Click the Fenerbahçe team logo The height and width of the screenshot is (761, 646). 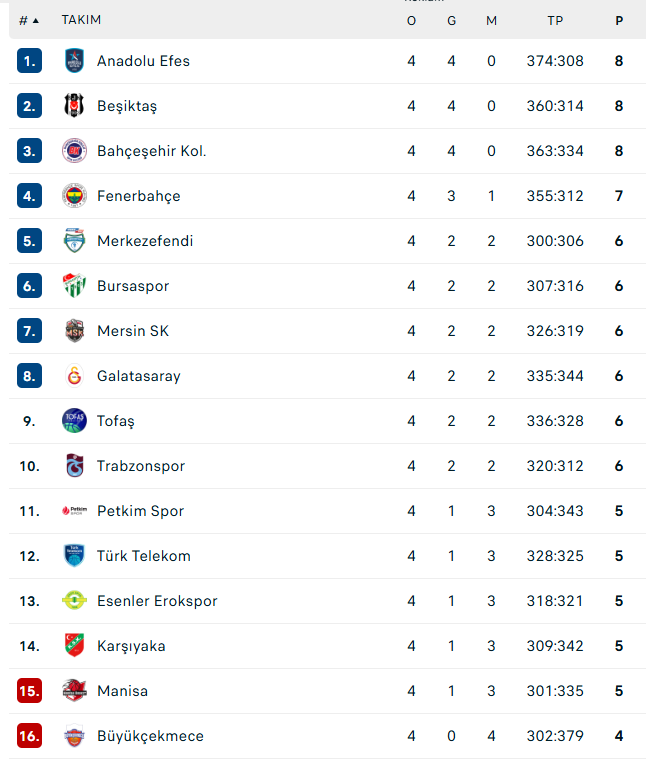coord(75,196)
